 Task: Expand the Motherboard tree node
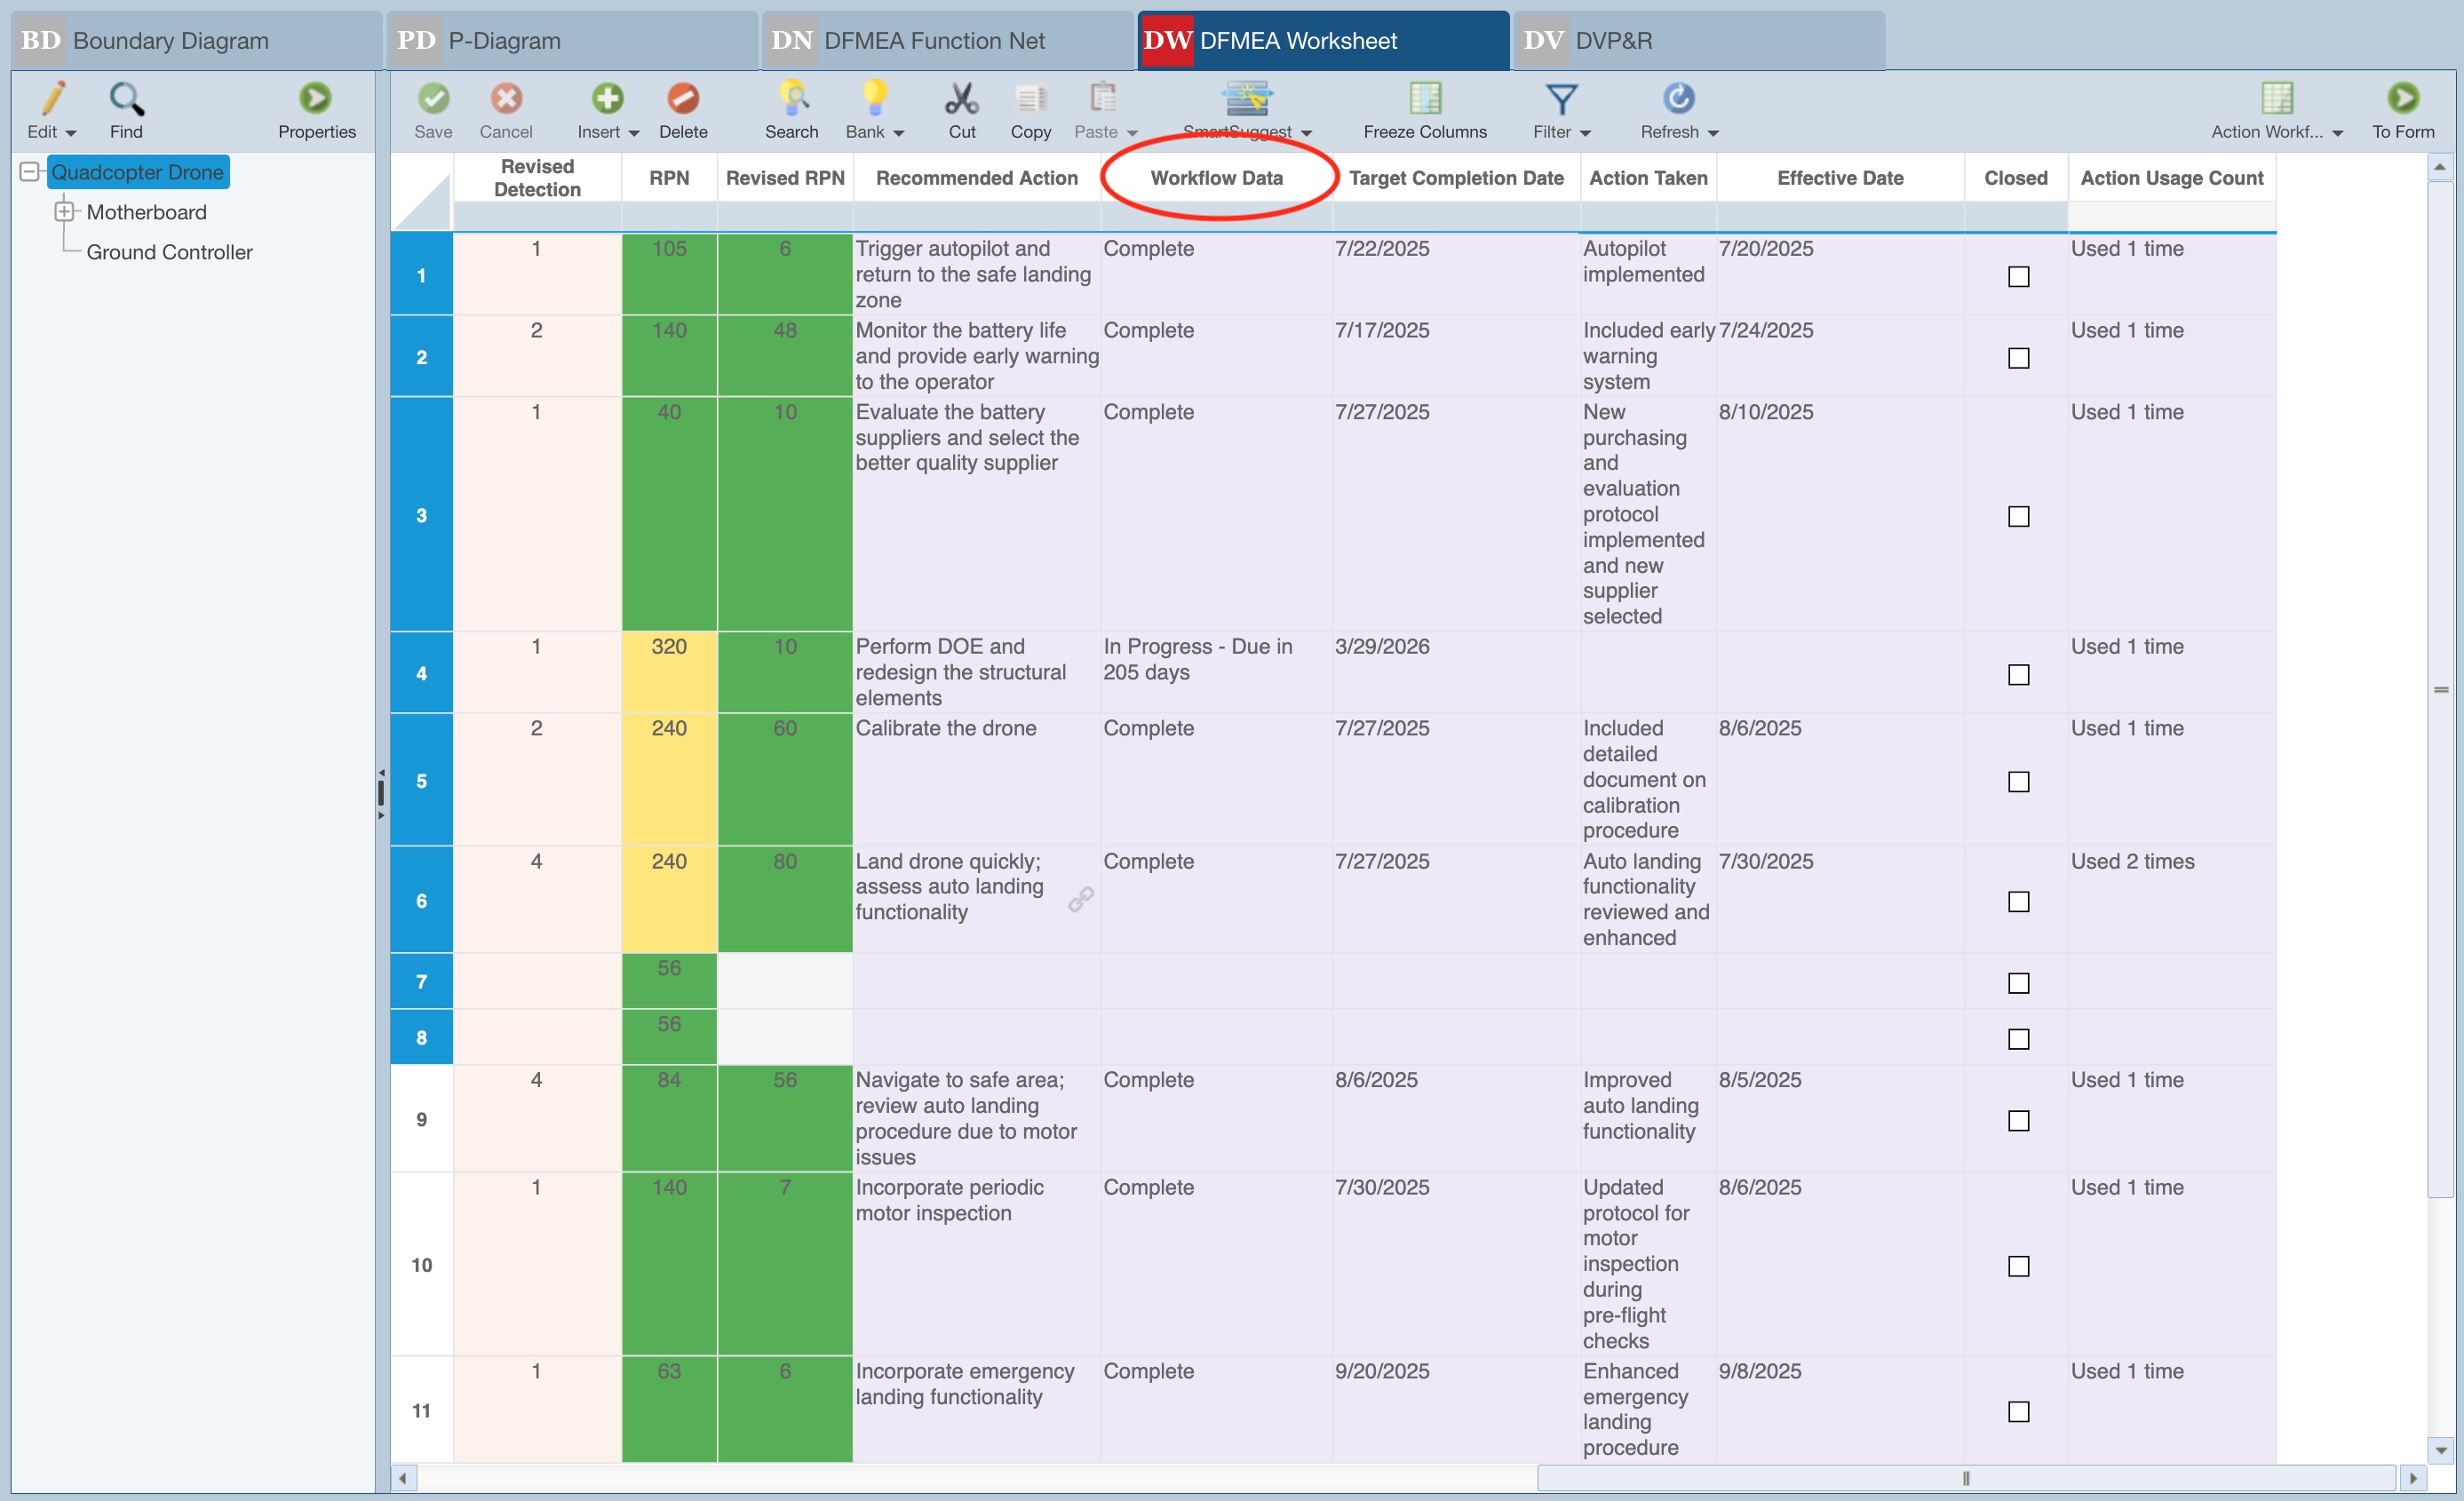click(64, 212)
